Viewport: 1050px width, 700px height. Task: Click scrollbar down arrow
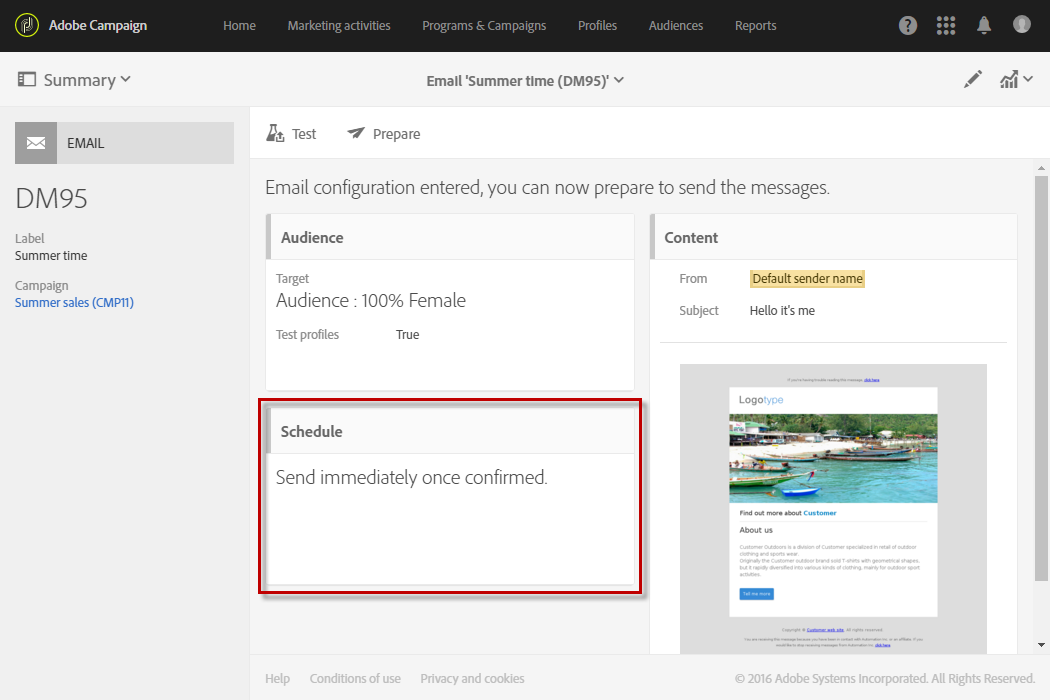[1041, 645]
